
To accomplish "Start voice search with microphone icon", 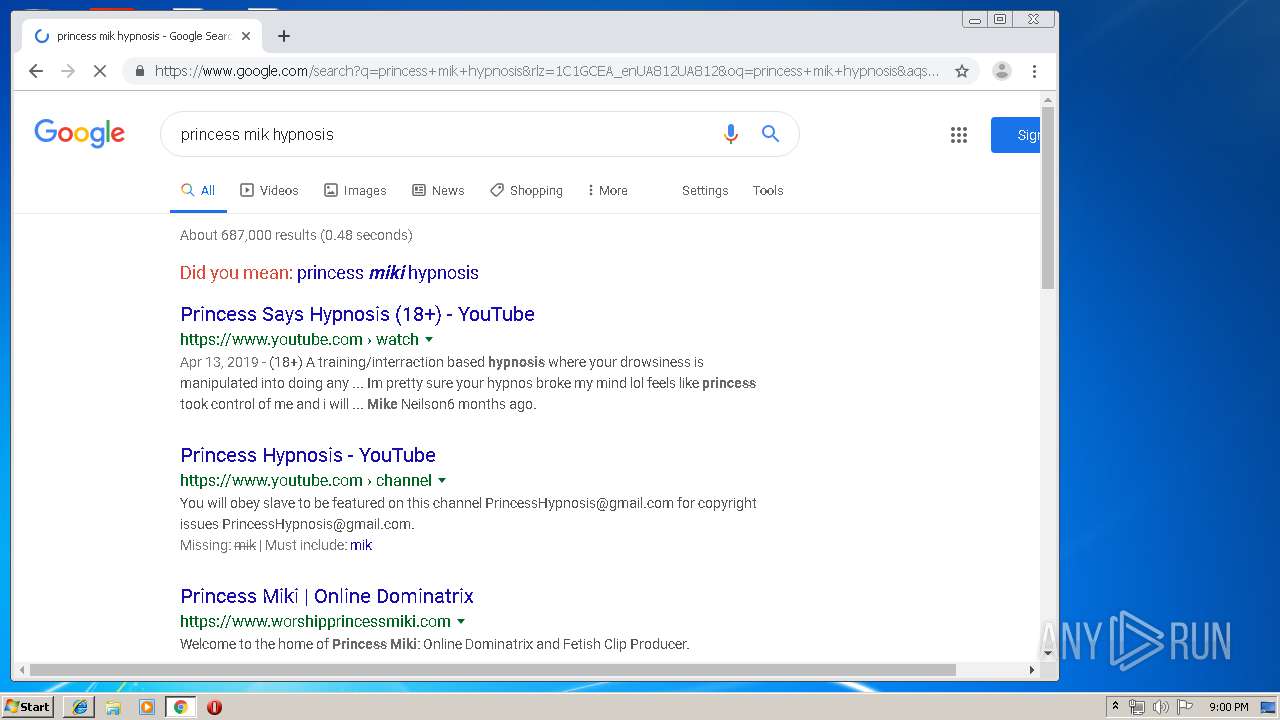I will click(x=731, y=134).
